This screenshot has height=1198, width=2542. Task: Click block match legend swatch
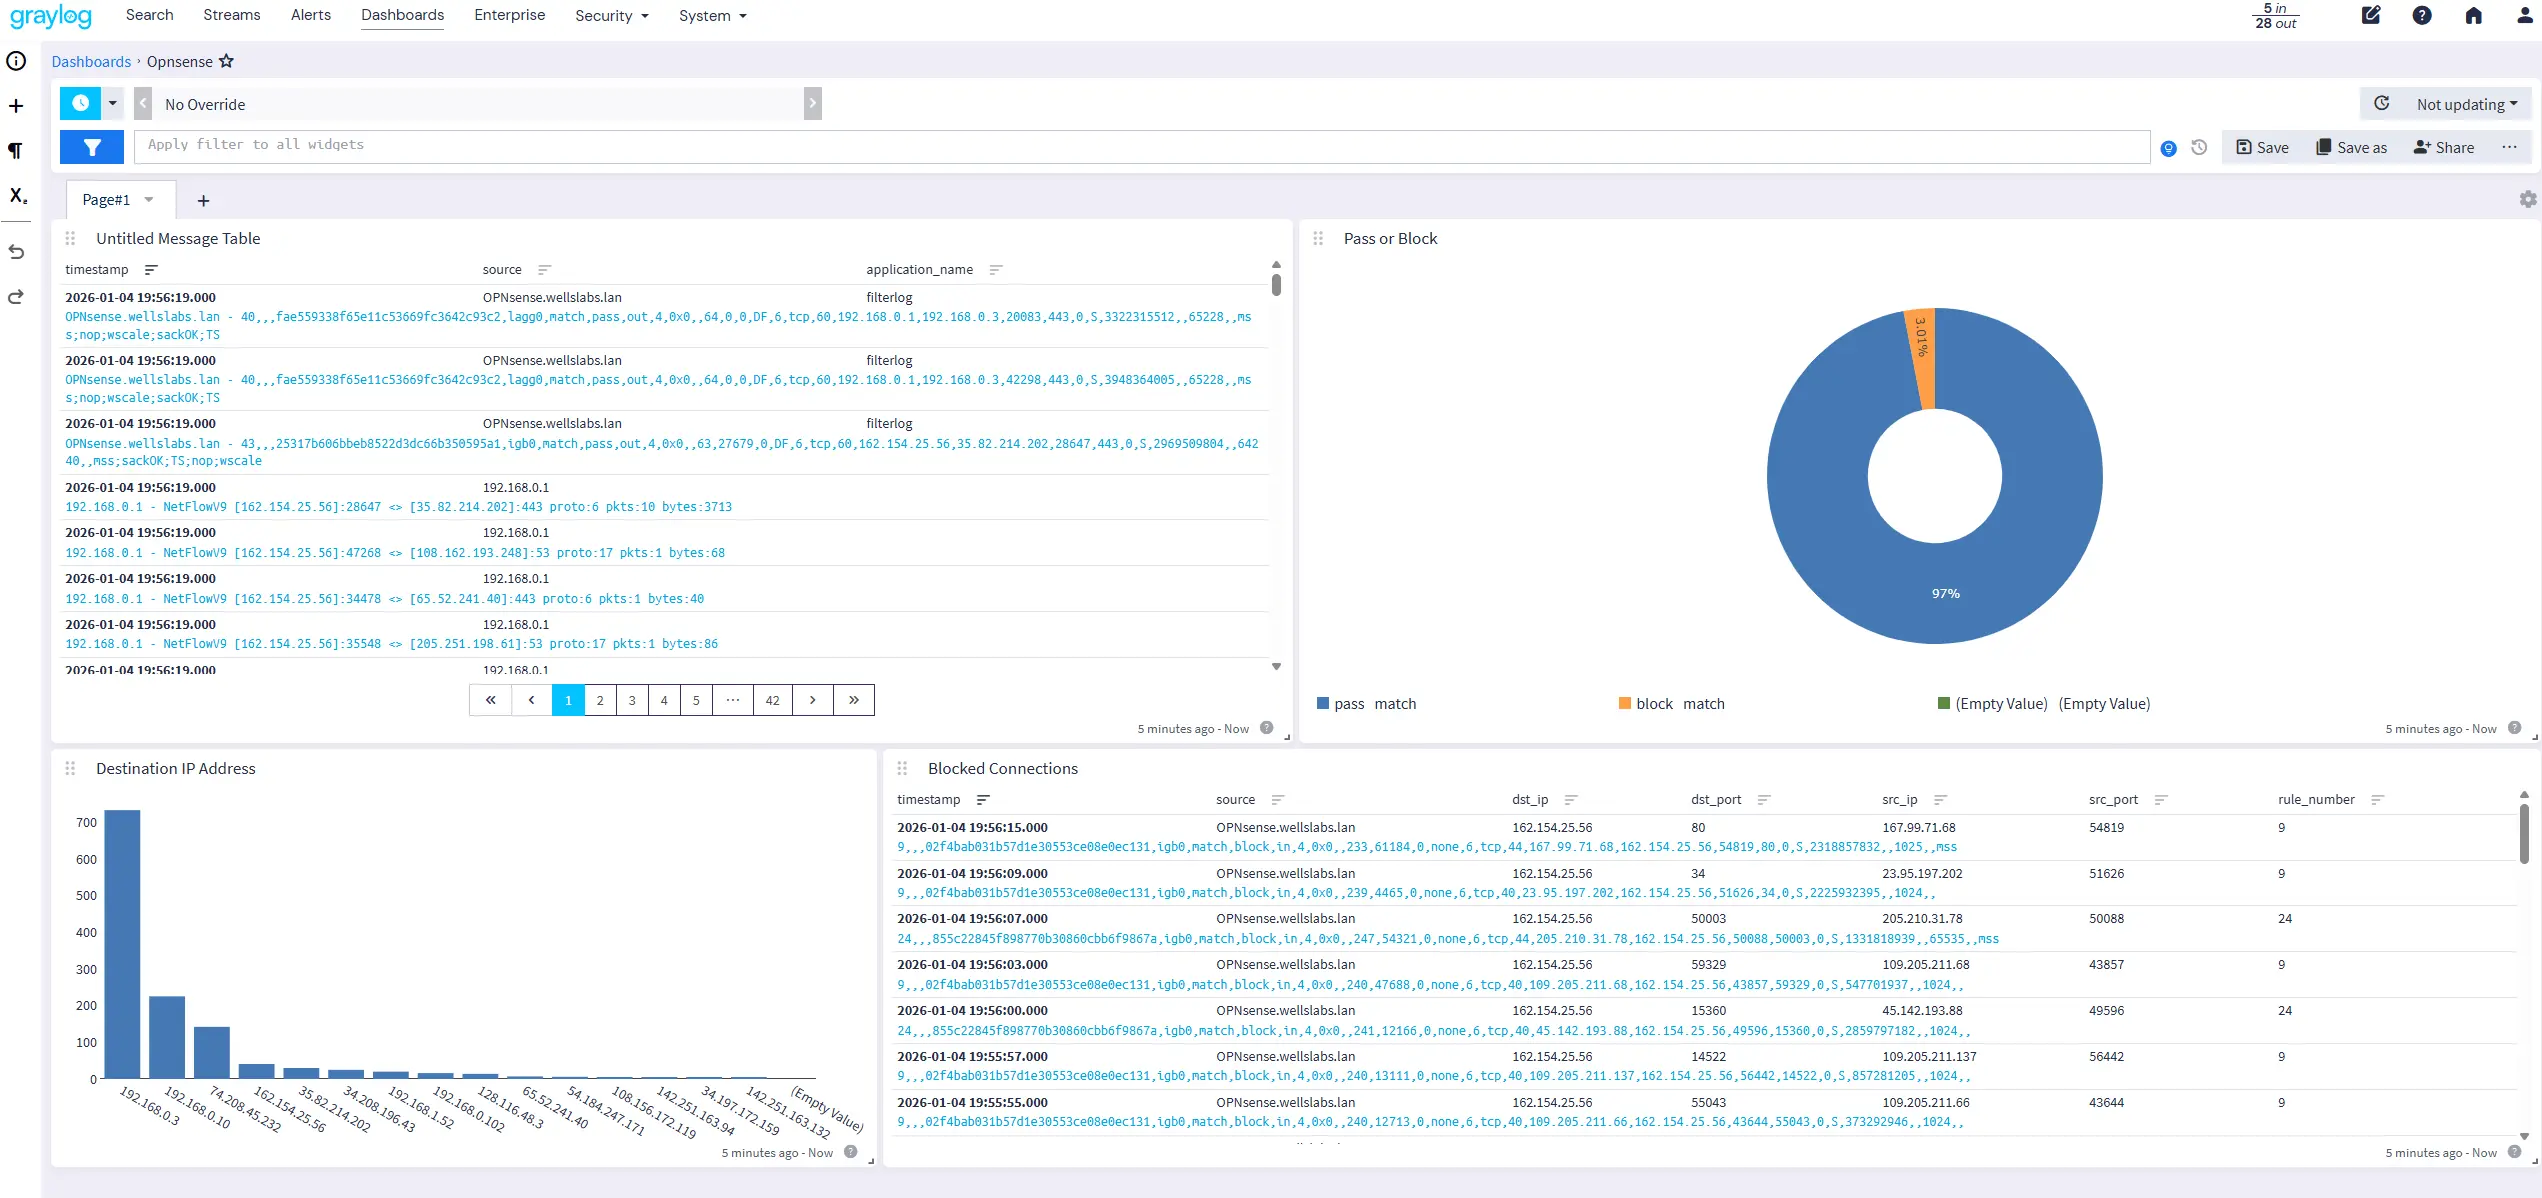pos(1625,703)
